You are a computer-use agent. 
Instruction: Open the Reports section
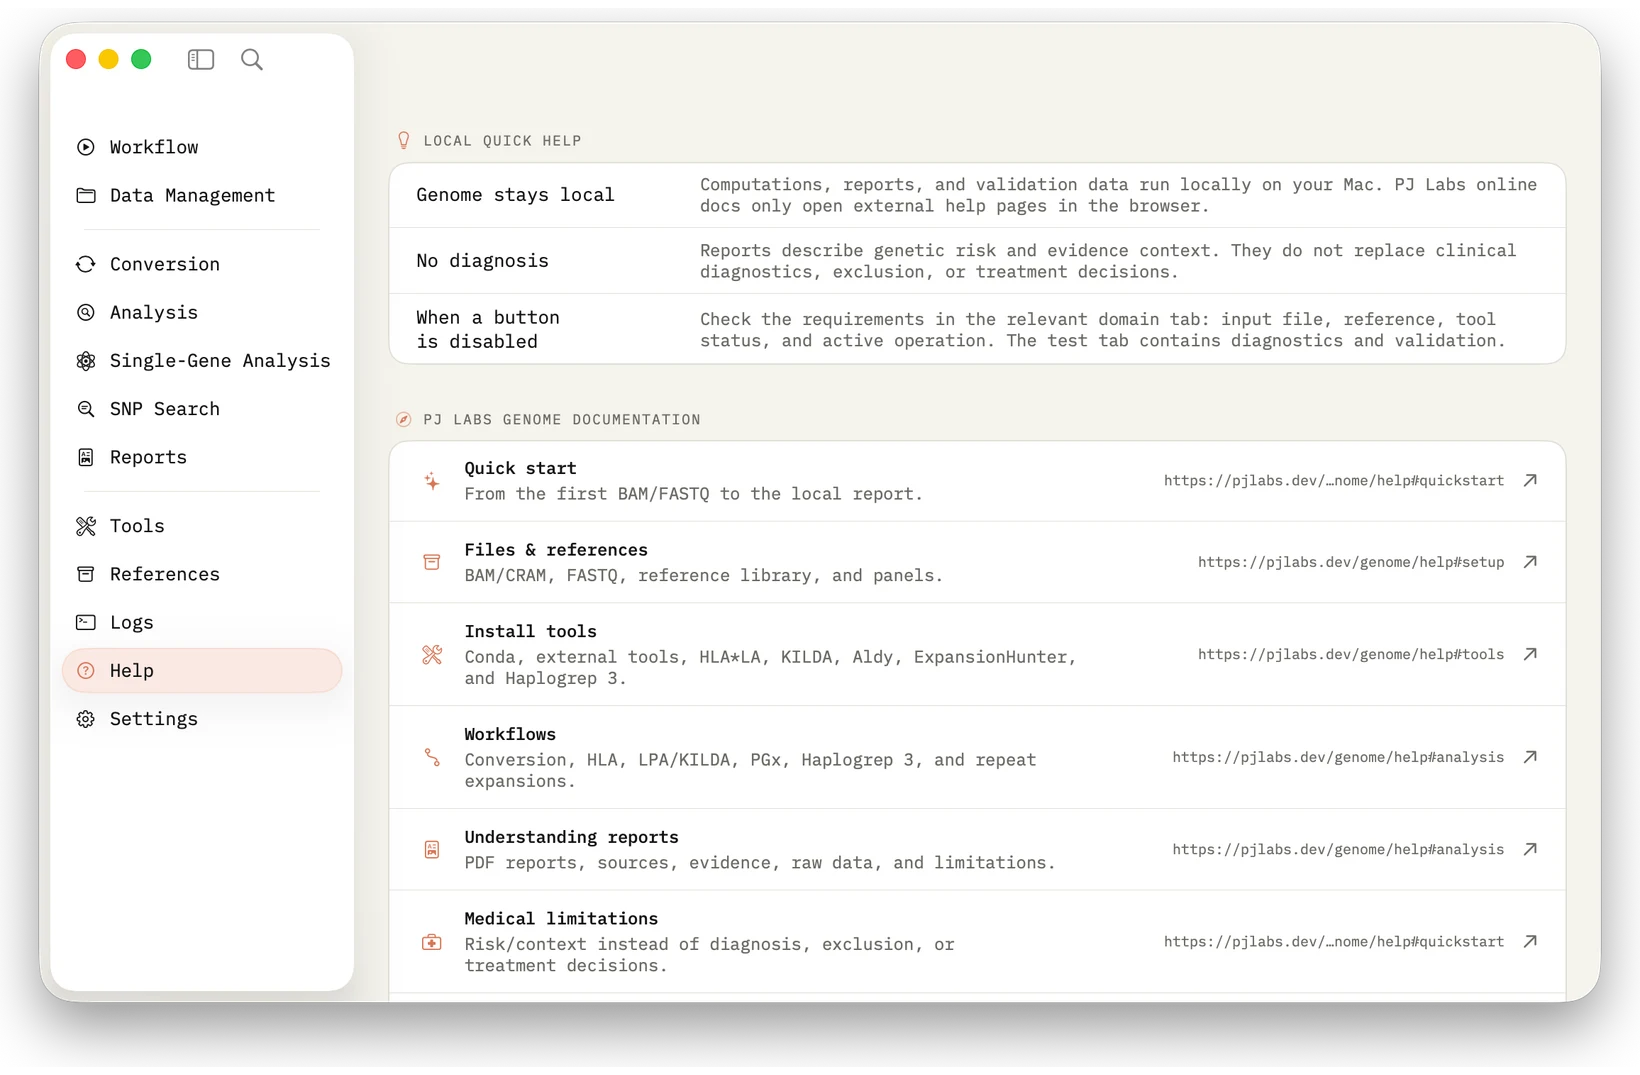tap(202, 457)
